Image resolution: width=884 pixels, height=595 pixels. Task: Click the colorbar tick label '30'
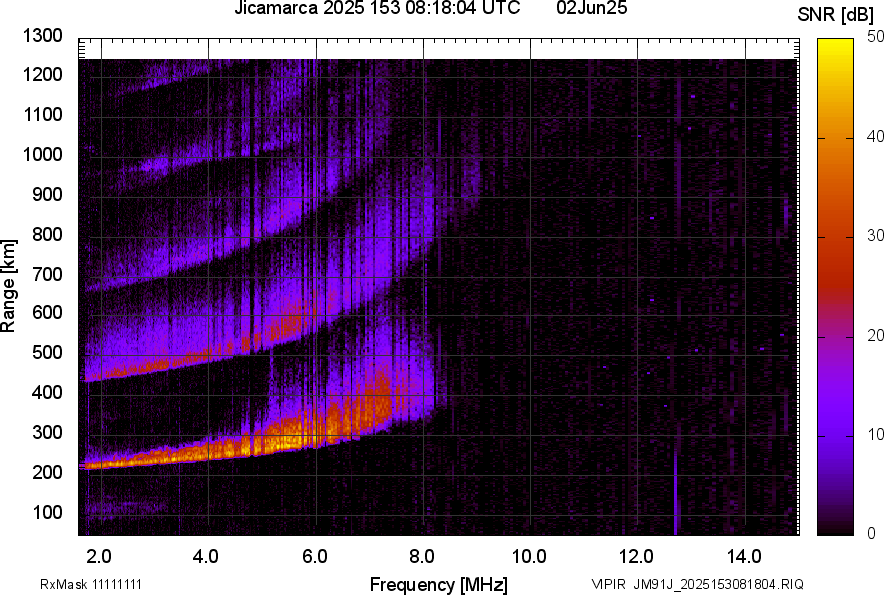pos(875,236)
